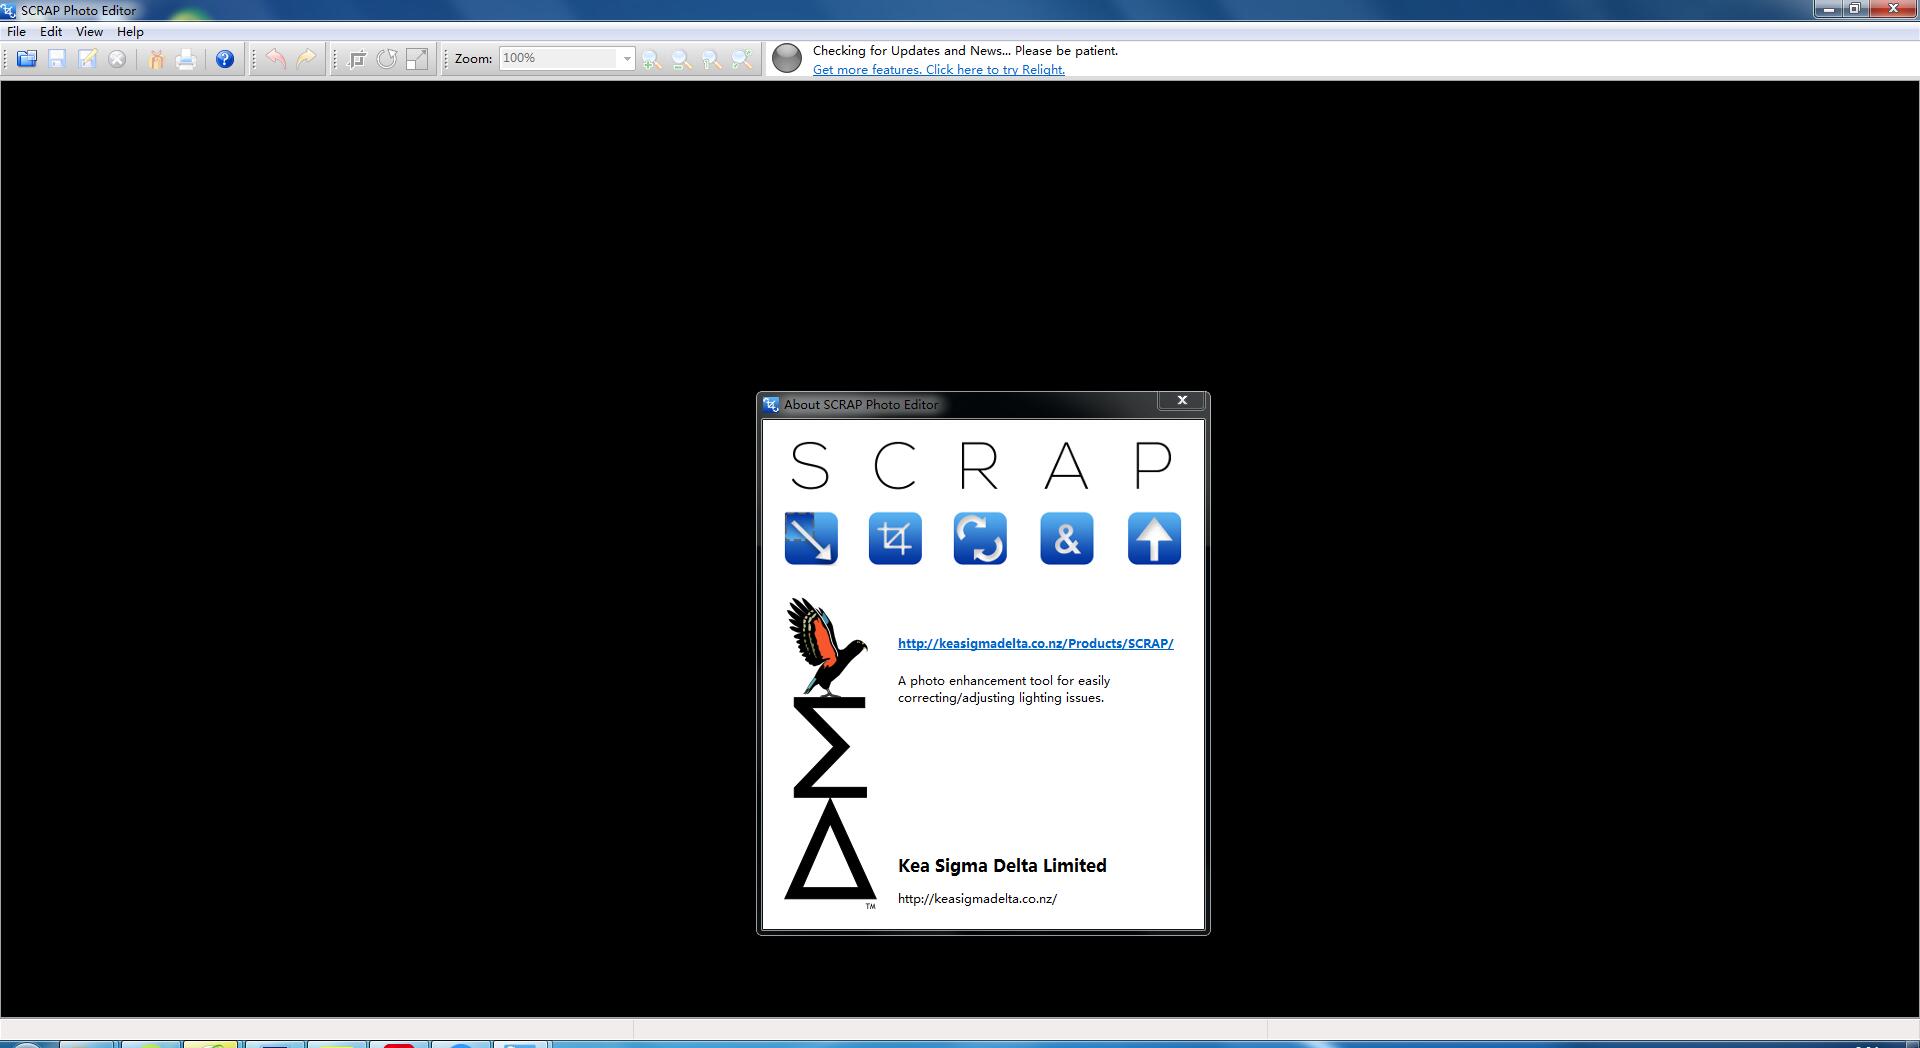Click the 'Zoom:' label in toolbar
Viewport: 1920px width, 1048px height.
tap(473, 58)
